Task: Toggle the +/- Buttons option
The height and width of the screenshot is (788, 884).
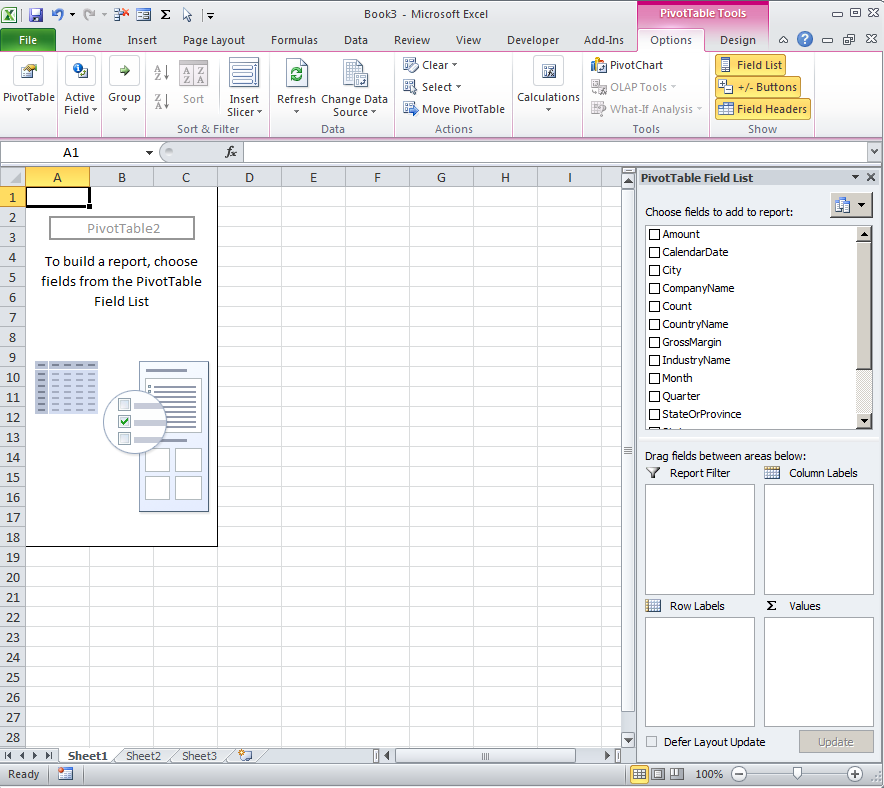Action: (758, 87)
